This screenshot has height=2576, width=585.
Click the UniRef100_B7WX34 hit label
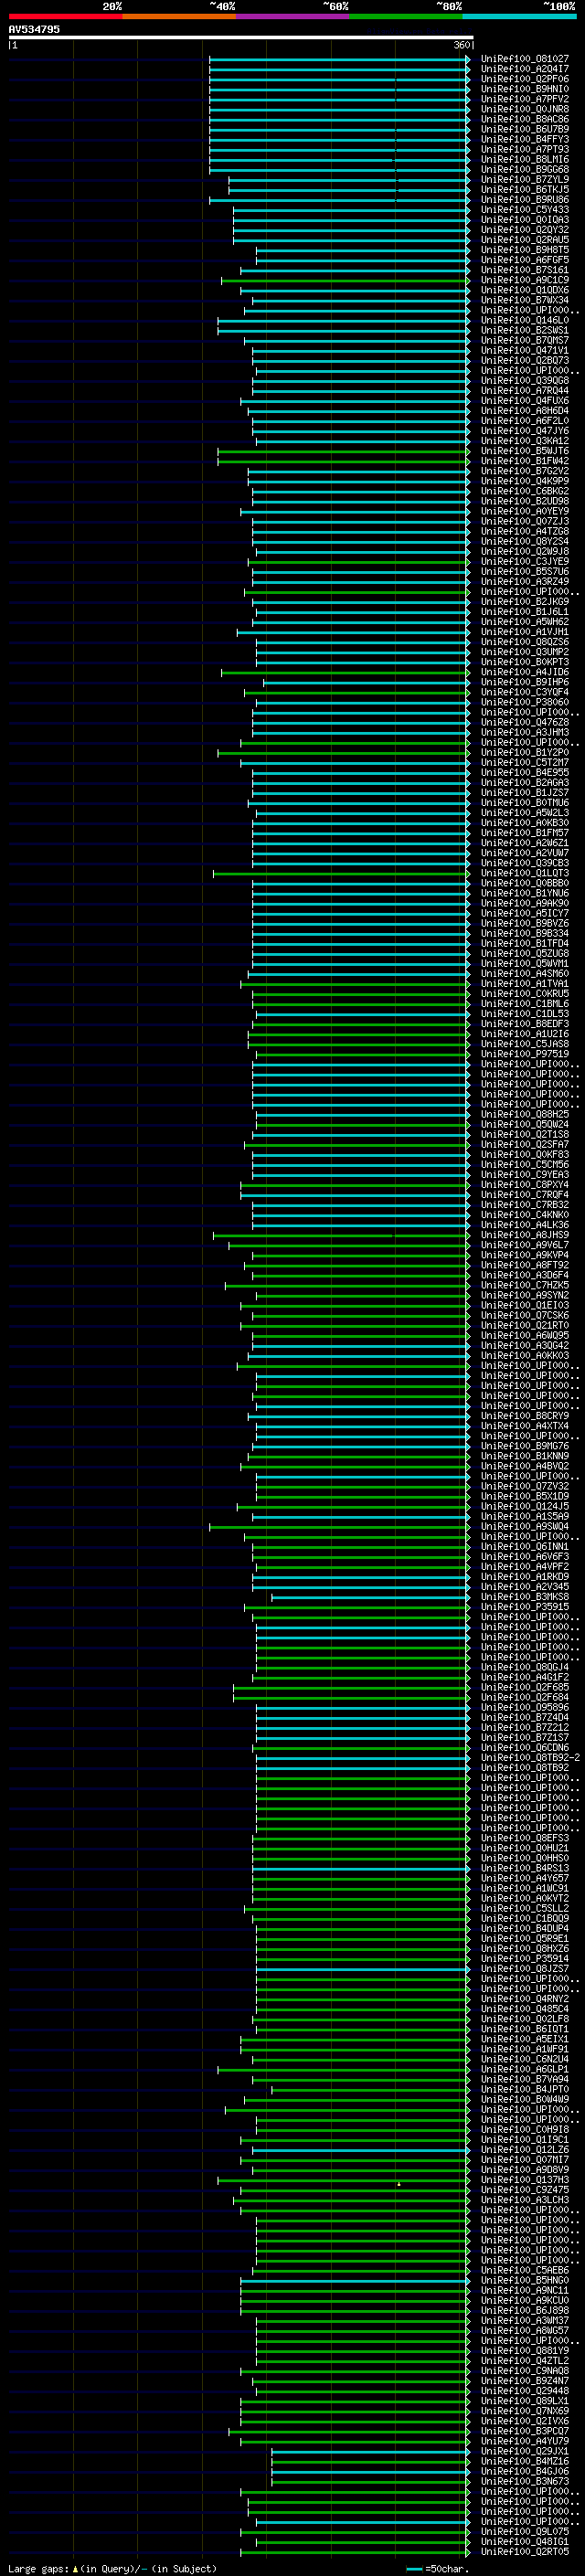[524, 300]
